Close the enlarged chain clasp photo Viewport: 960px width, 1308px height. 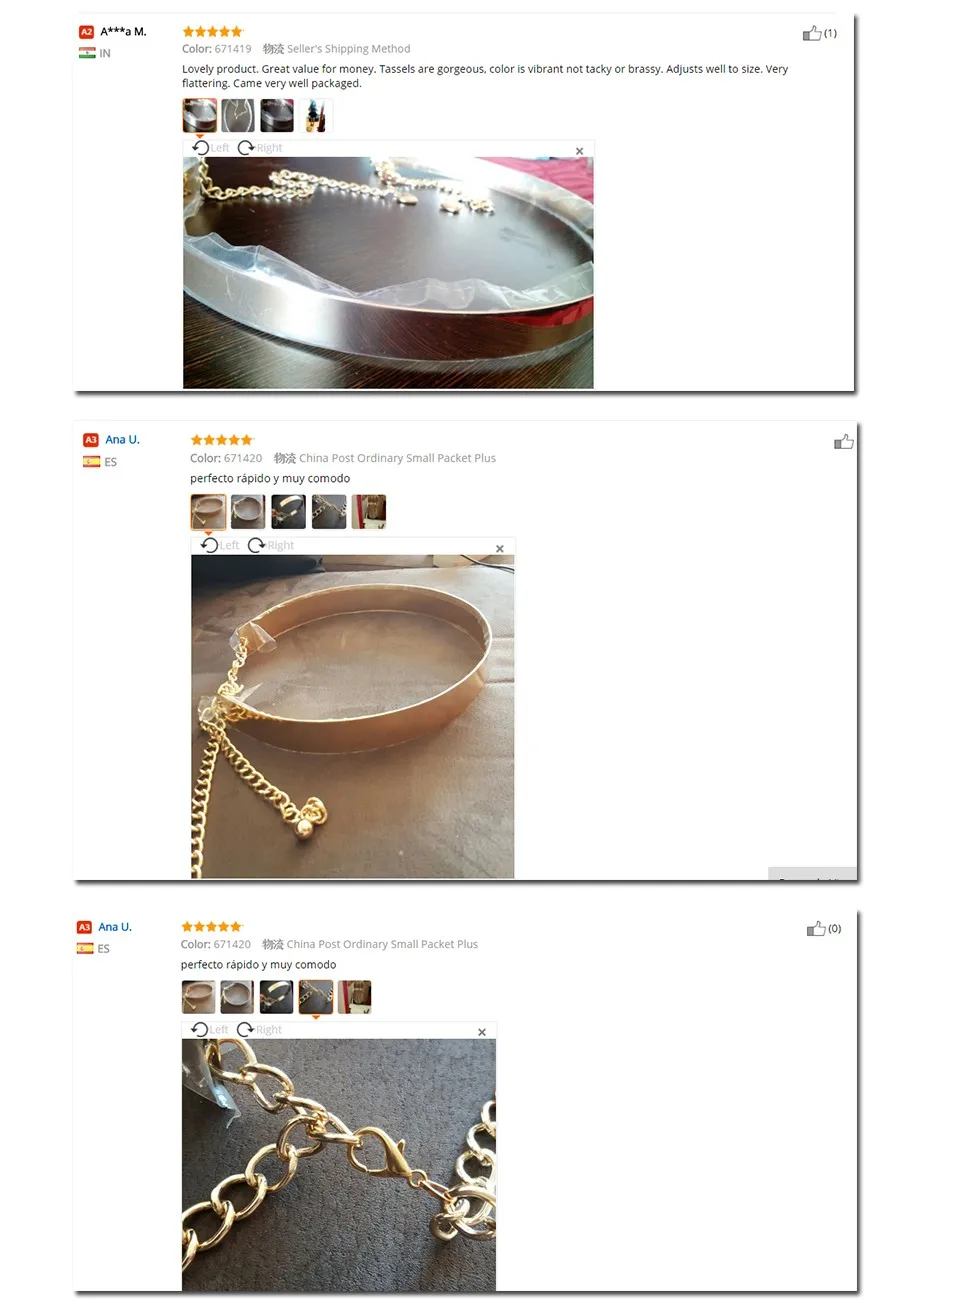[x=482, y=1032]
